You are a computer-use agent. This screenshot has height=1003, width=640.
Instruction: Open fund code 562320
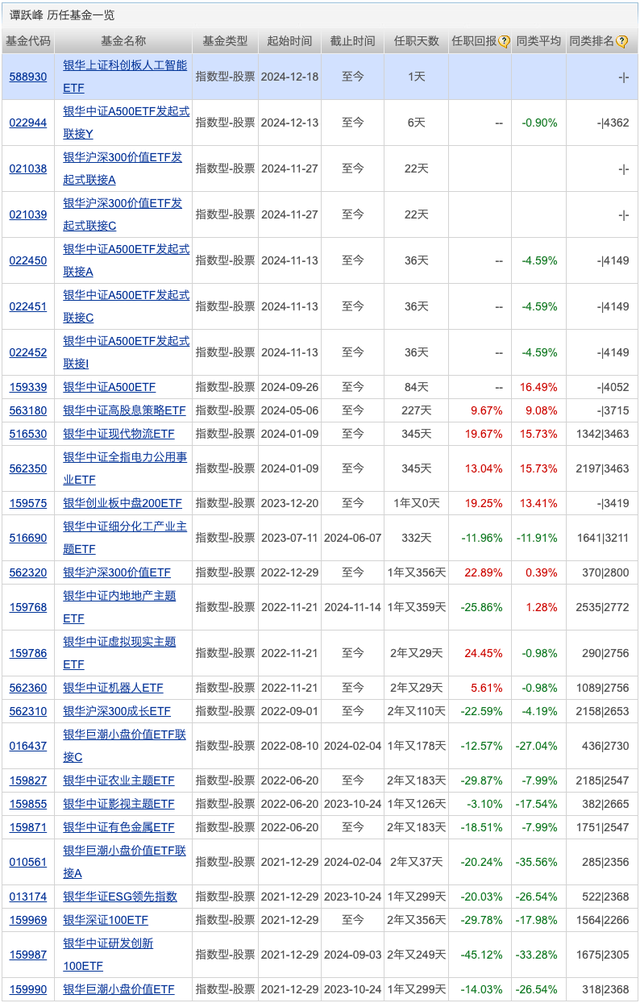click(28, 573)
